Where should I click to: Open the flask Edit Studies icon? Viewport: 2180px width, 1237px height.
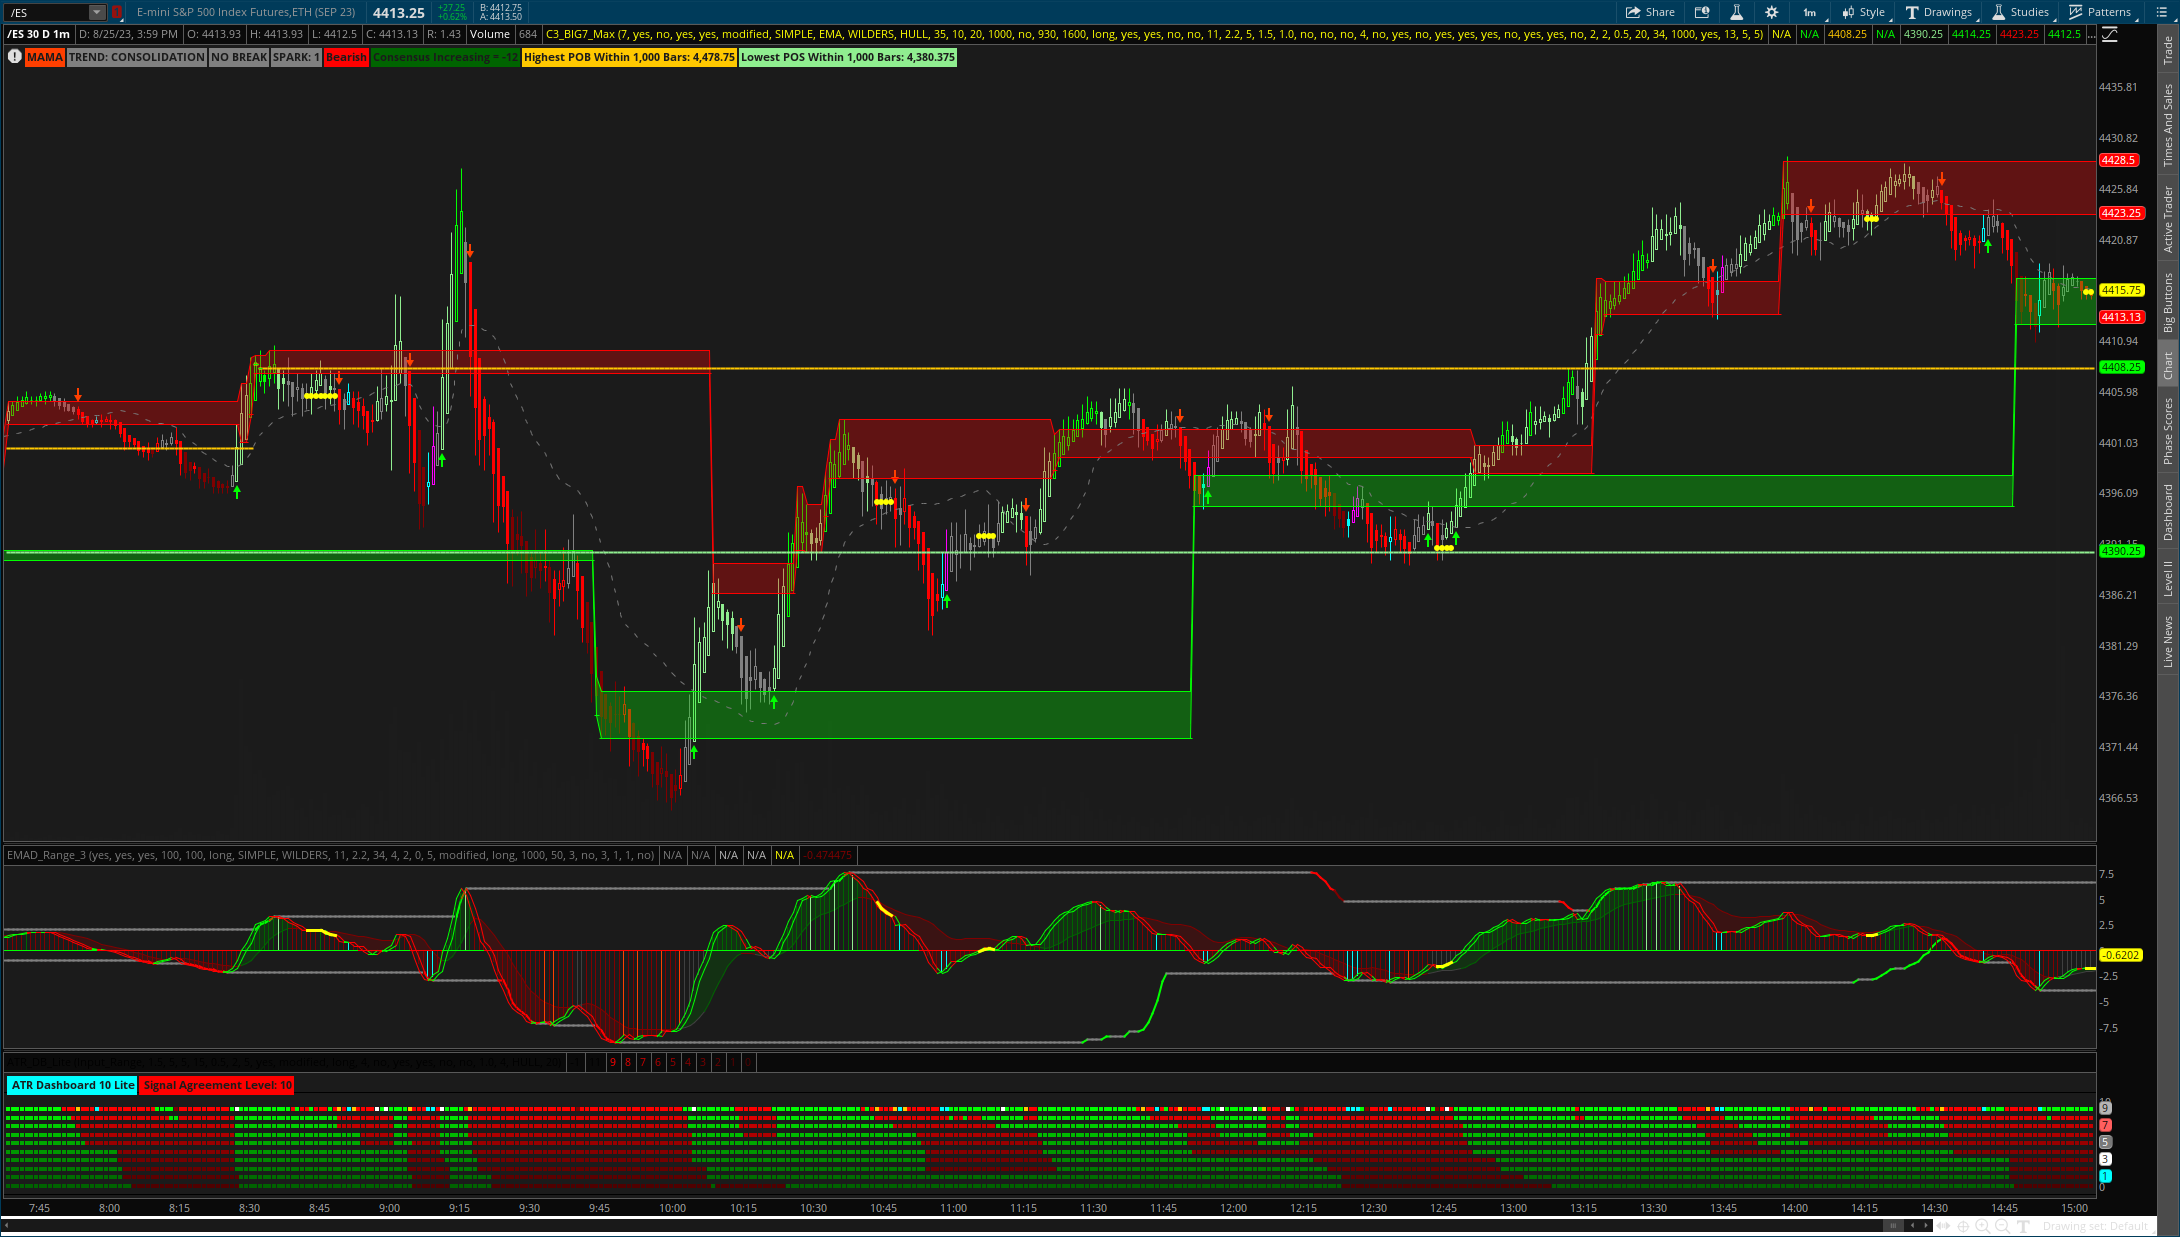pyautogui.click(x=1737, y=12)
